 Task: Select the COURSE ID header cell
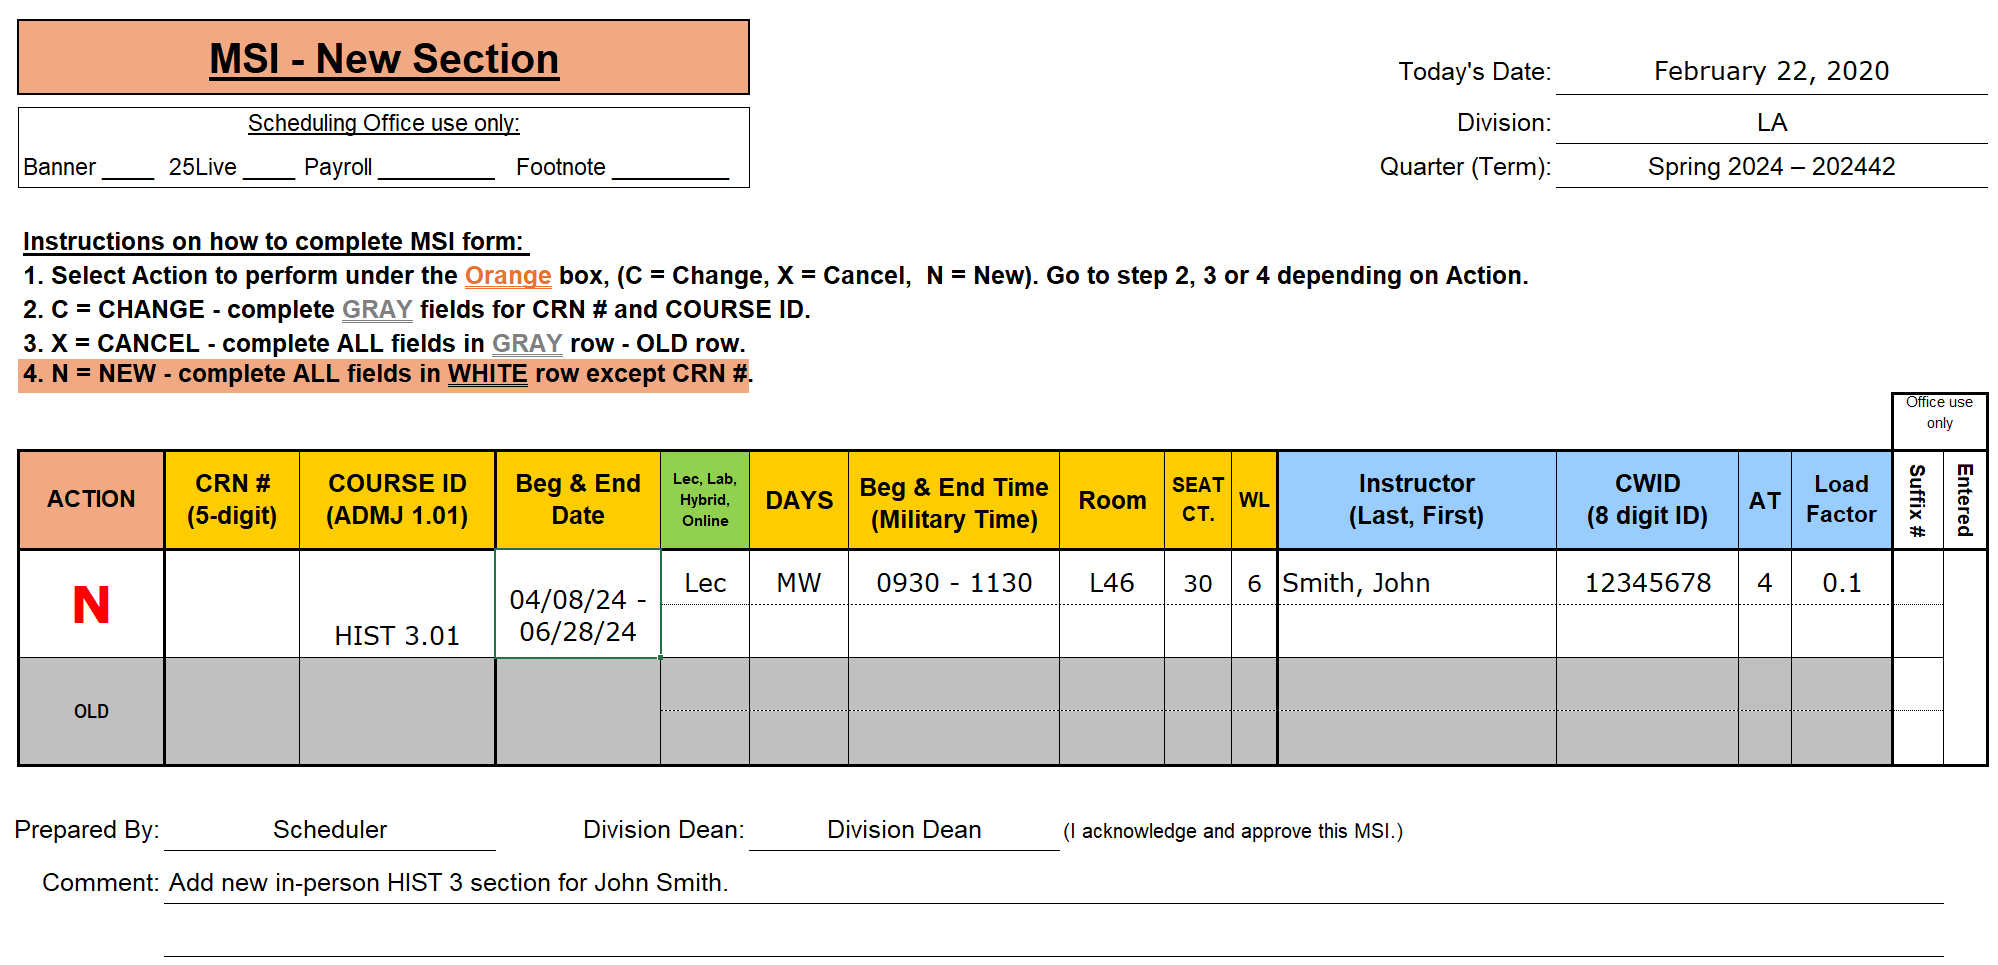click(x=397, y=499)
